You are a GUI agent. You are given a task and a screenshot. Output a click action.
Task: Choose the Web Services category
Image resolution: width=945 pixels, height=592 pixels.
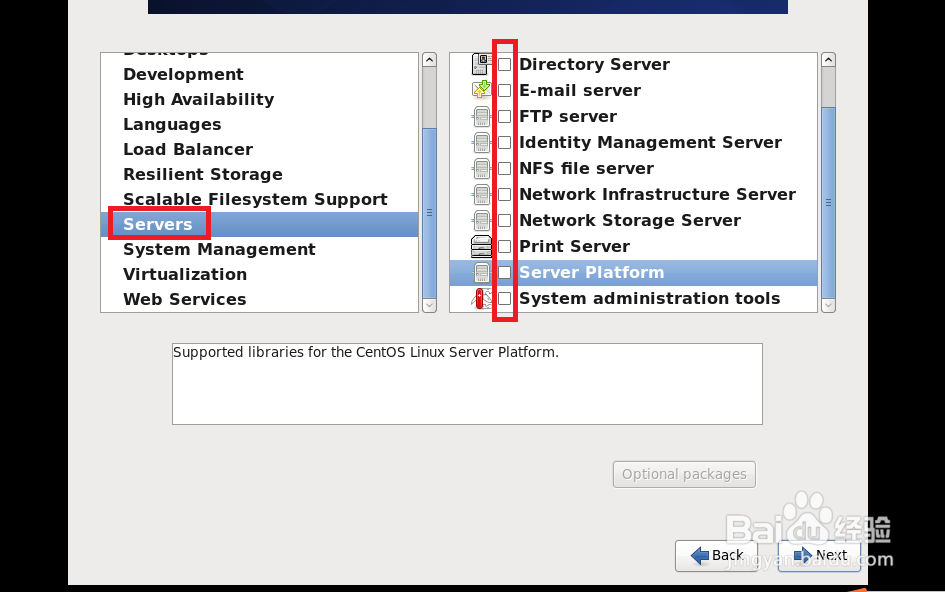[x=184, y=299]
